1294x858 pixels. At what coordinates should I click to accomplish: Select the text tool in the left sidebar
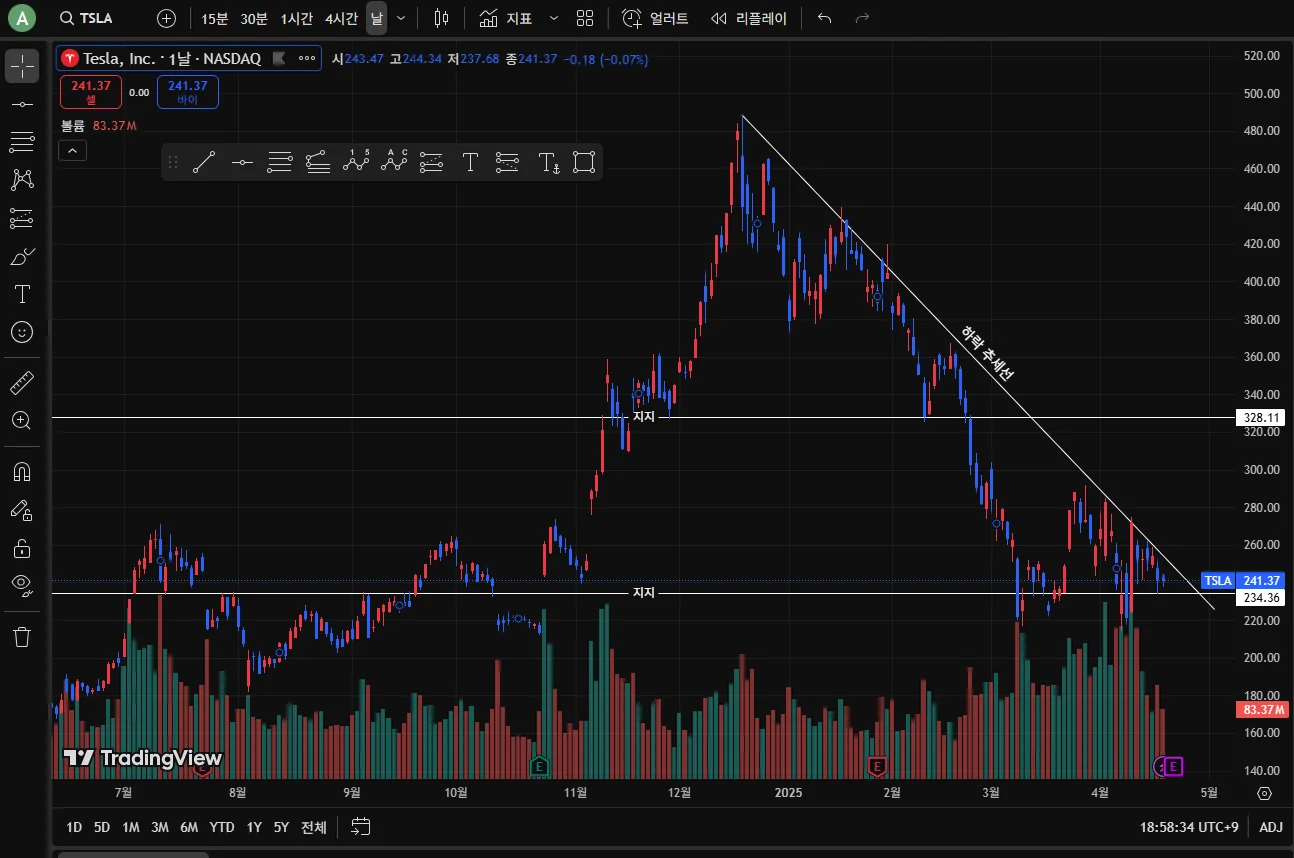coord(22,294)
